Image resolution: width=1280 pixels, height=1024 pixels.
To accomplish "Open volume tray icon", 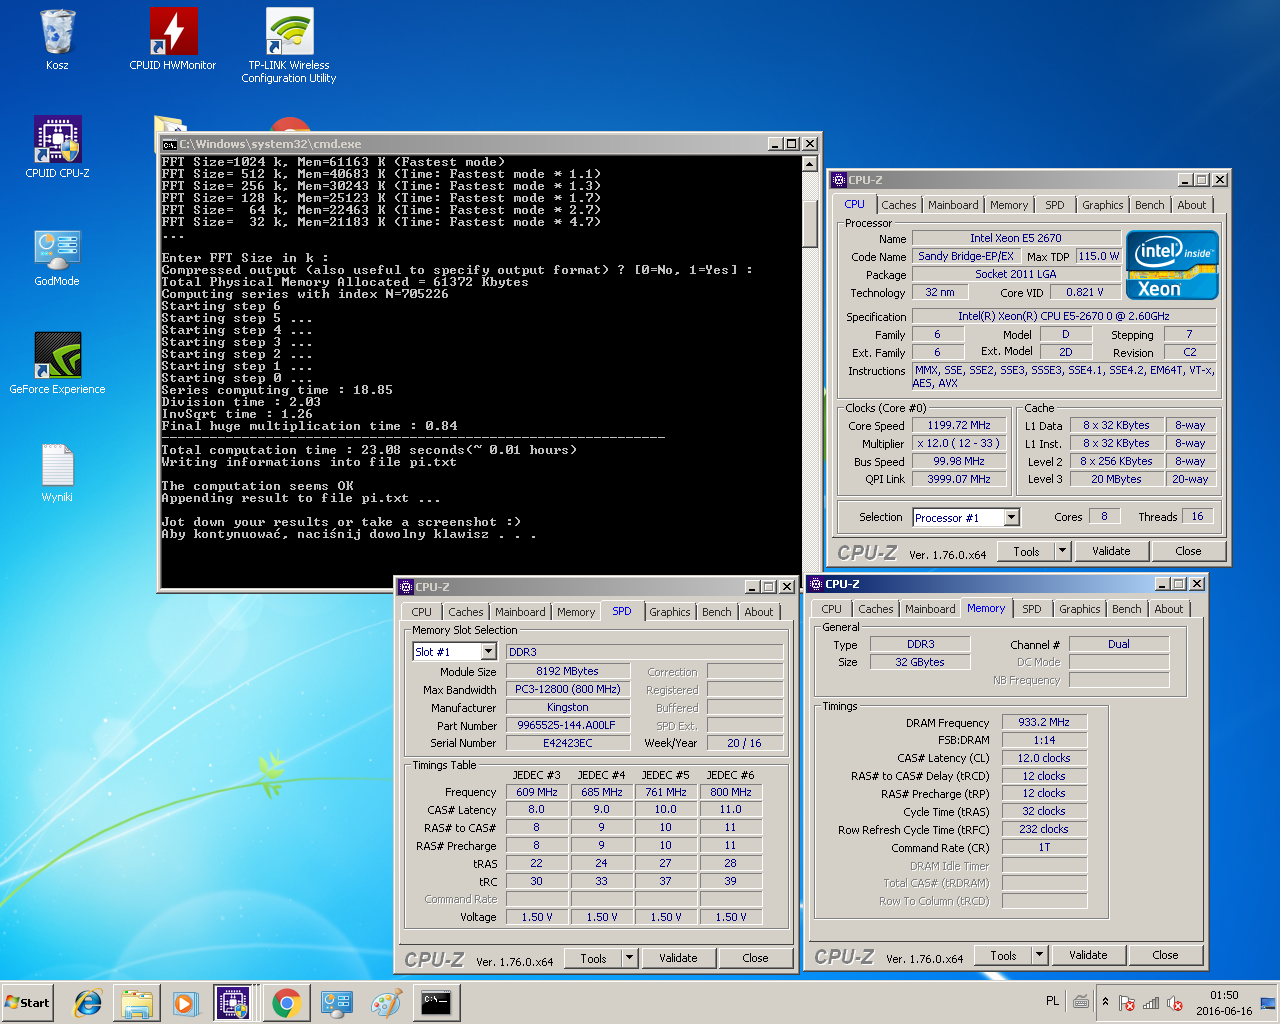I will click(x=1175, y=1003).
